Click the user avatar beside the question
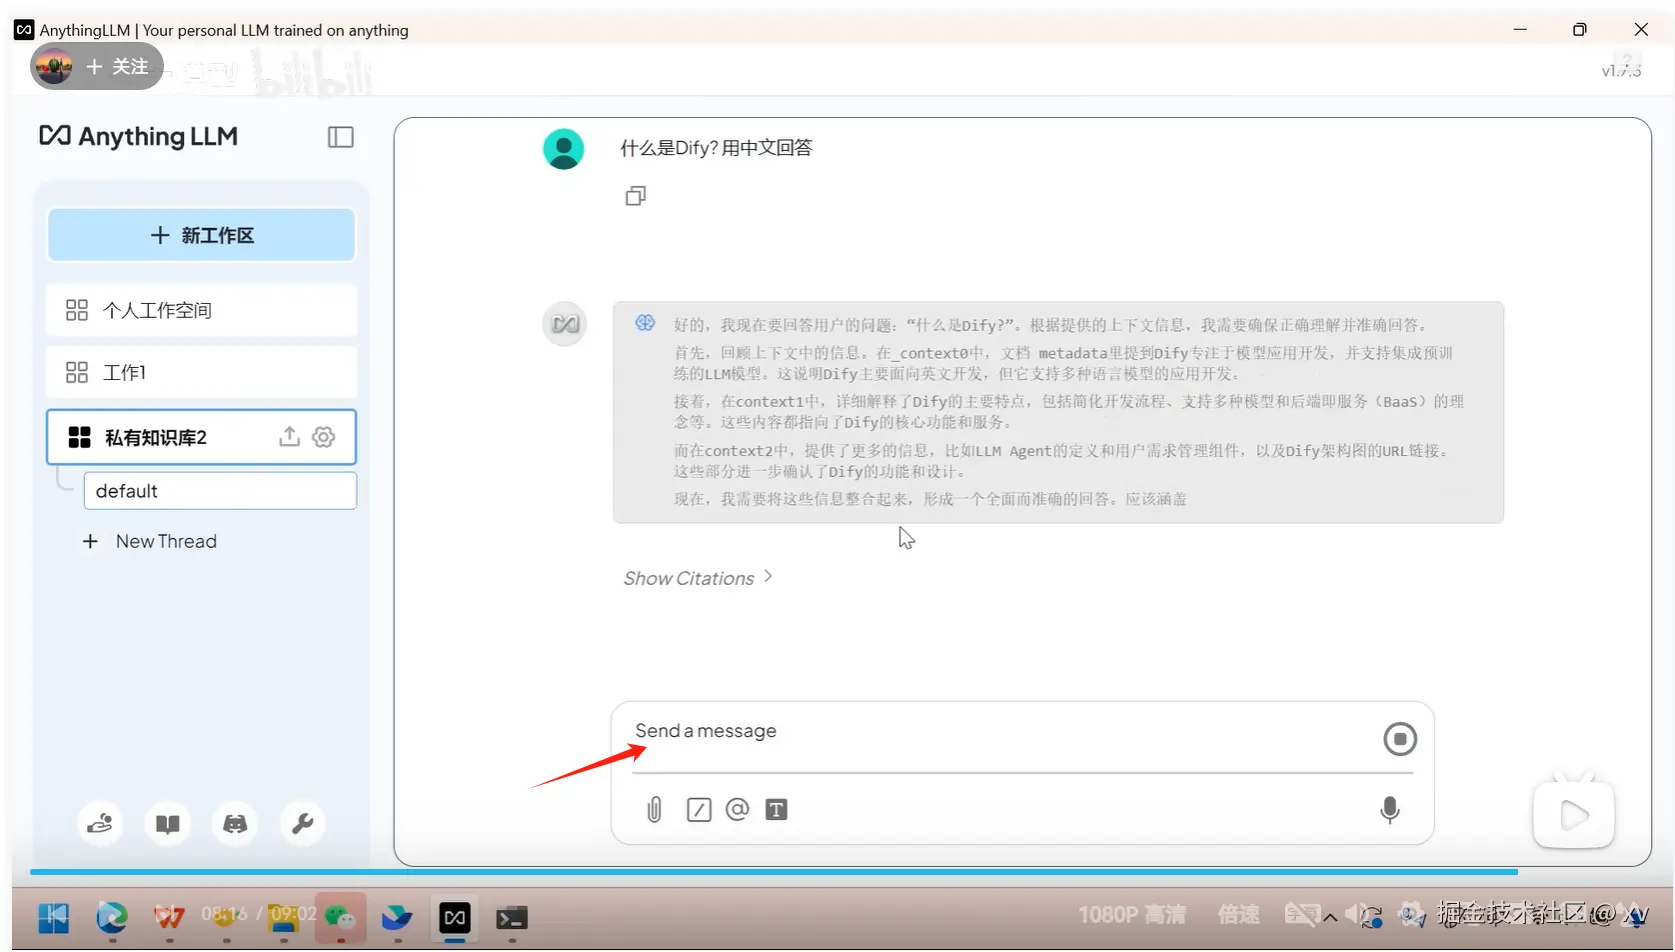Image resolution: width=1675 pixels, height=952 pixels. tap(564, 149)
